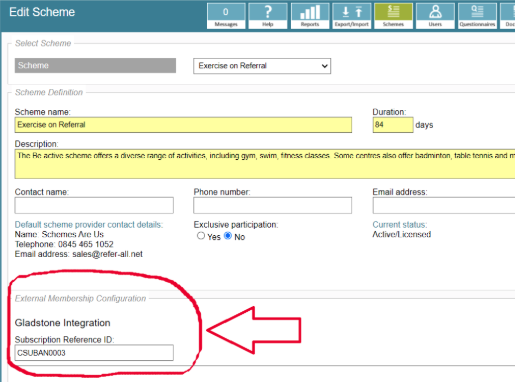This screenshot has width=515, height=384.
Task: Open the Questionnaires toolbar icon
Action: tap(477, 16)
